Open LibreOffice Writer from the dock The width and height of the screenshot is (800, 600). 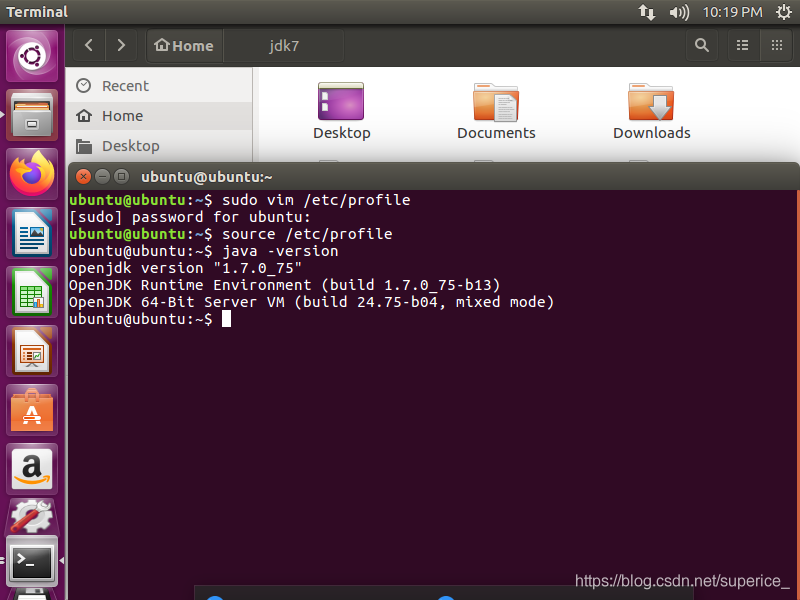point(32,233)
